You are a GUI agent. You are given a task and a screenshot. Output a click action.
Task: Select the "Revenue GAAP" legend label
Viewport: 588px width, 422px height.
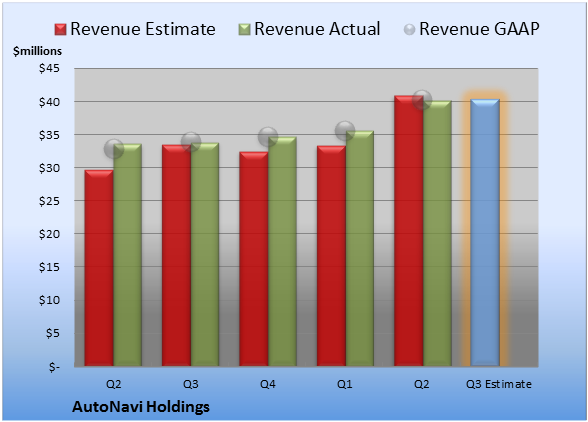(x=479, y=29)
